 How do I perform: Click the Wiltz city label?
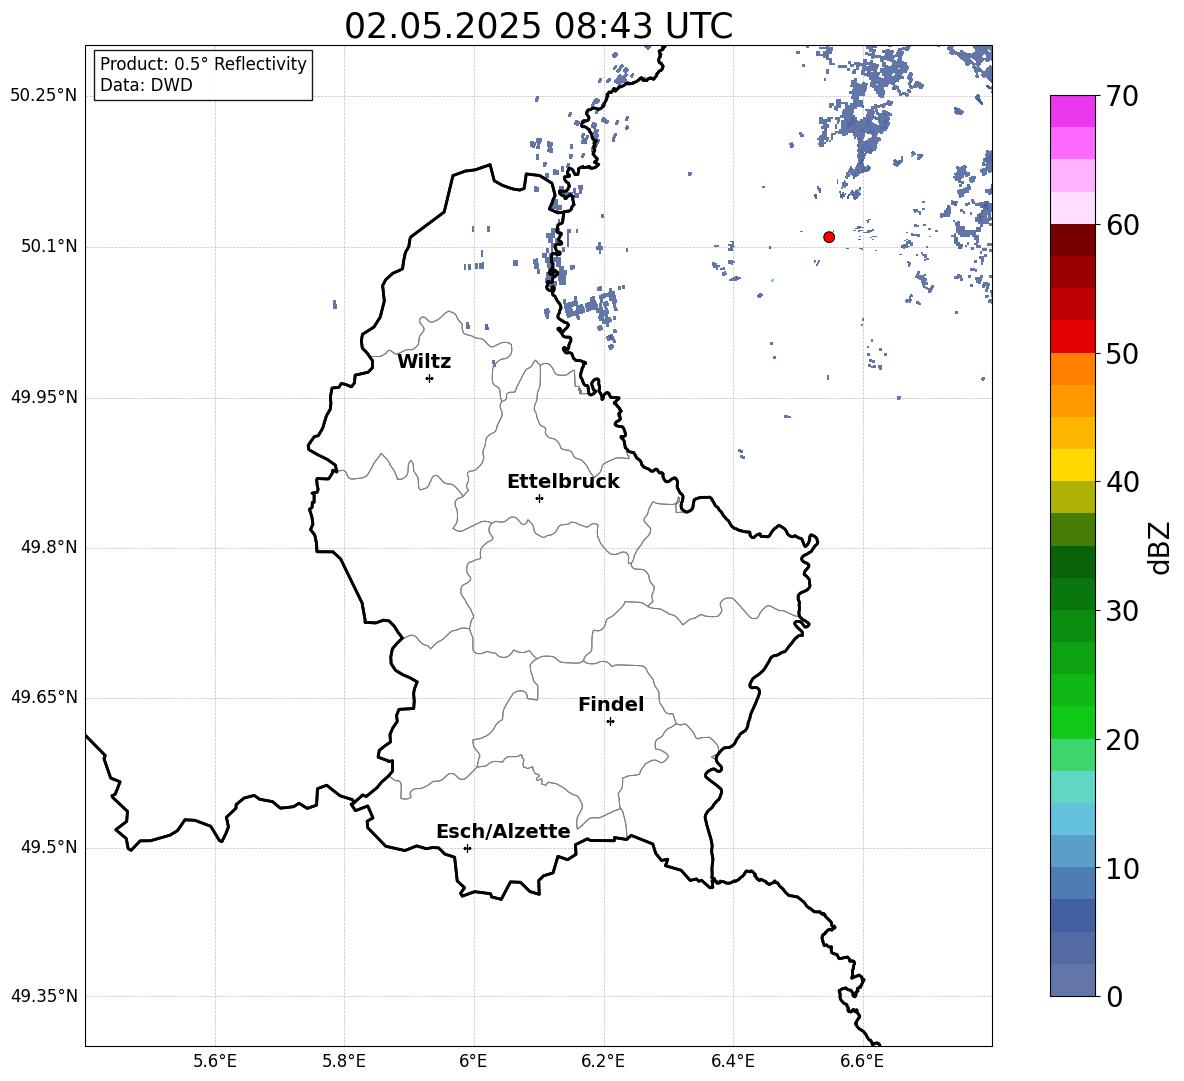424,362
